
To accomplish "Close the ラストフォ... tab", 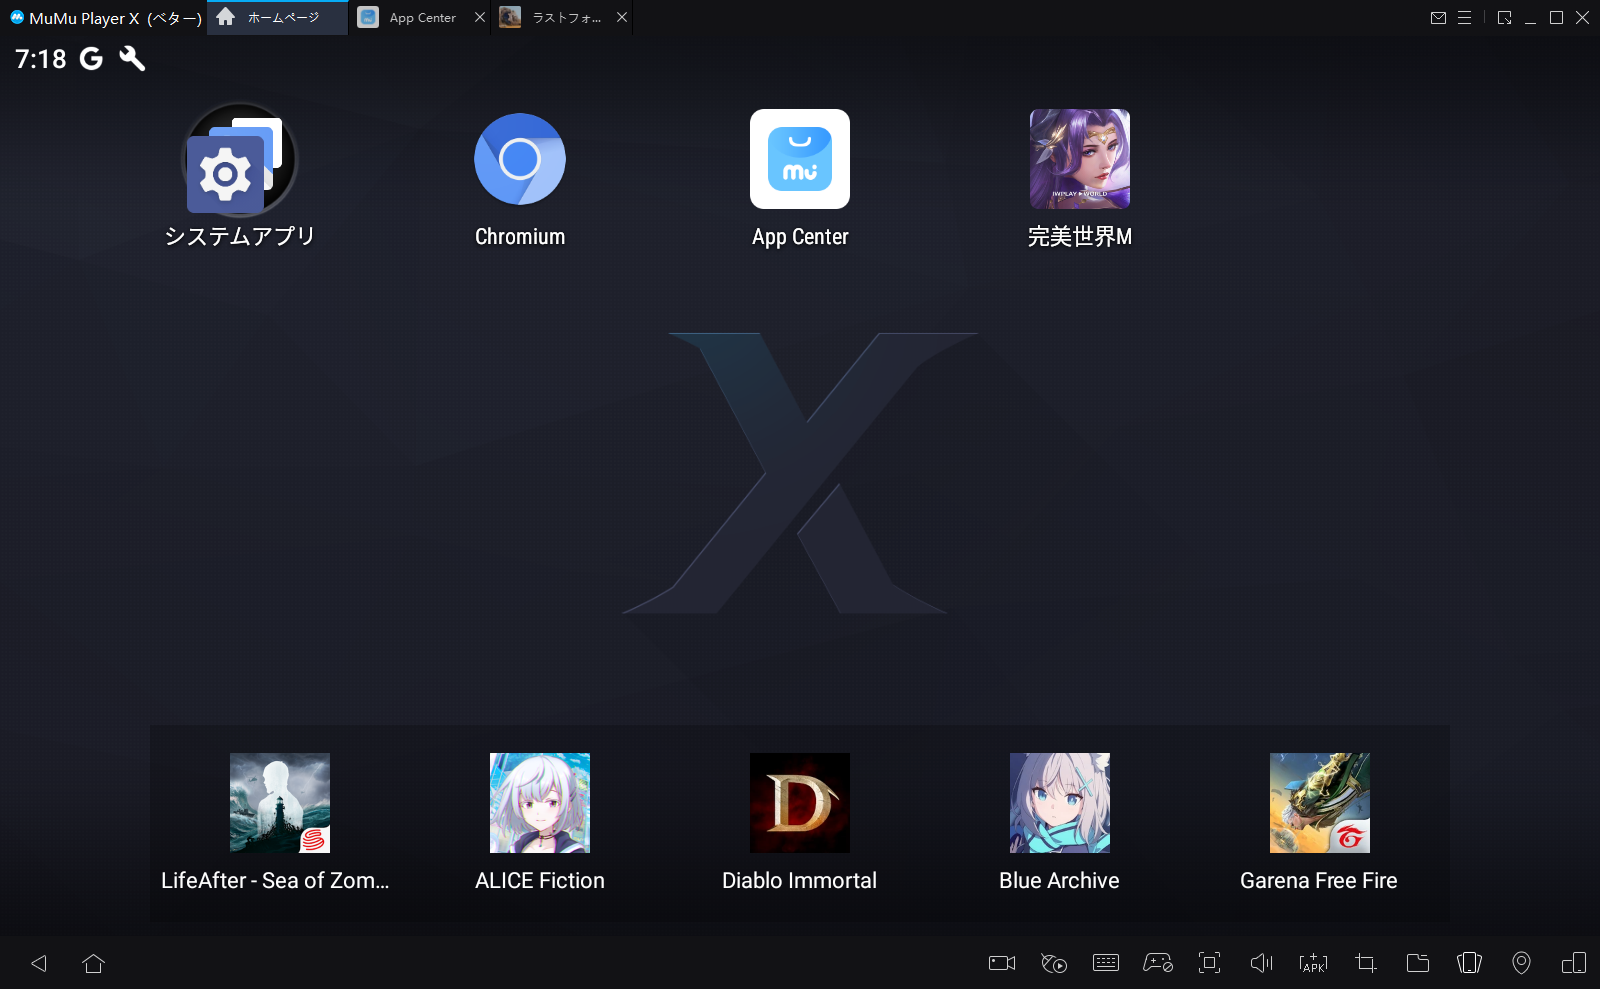I will 622,18.
